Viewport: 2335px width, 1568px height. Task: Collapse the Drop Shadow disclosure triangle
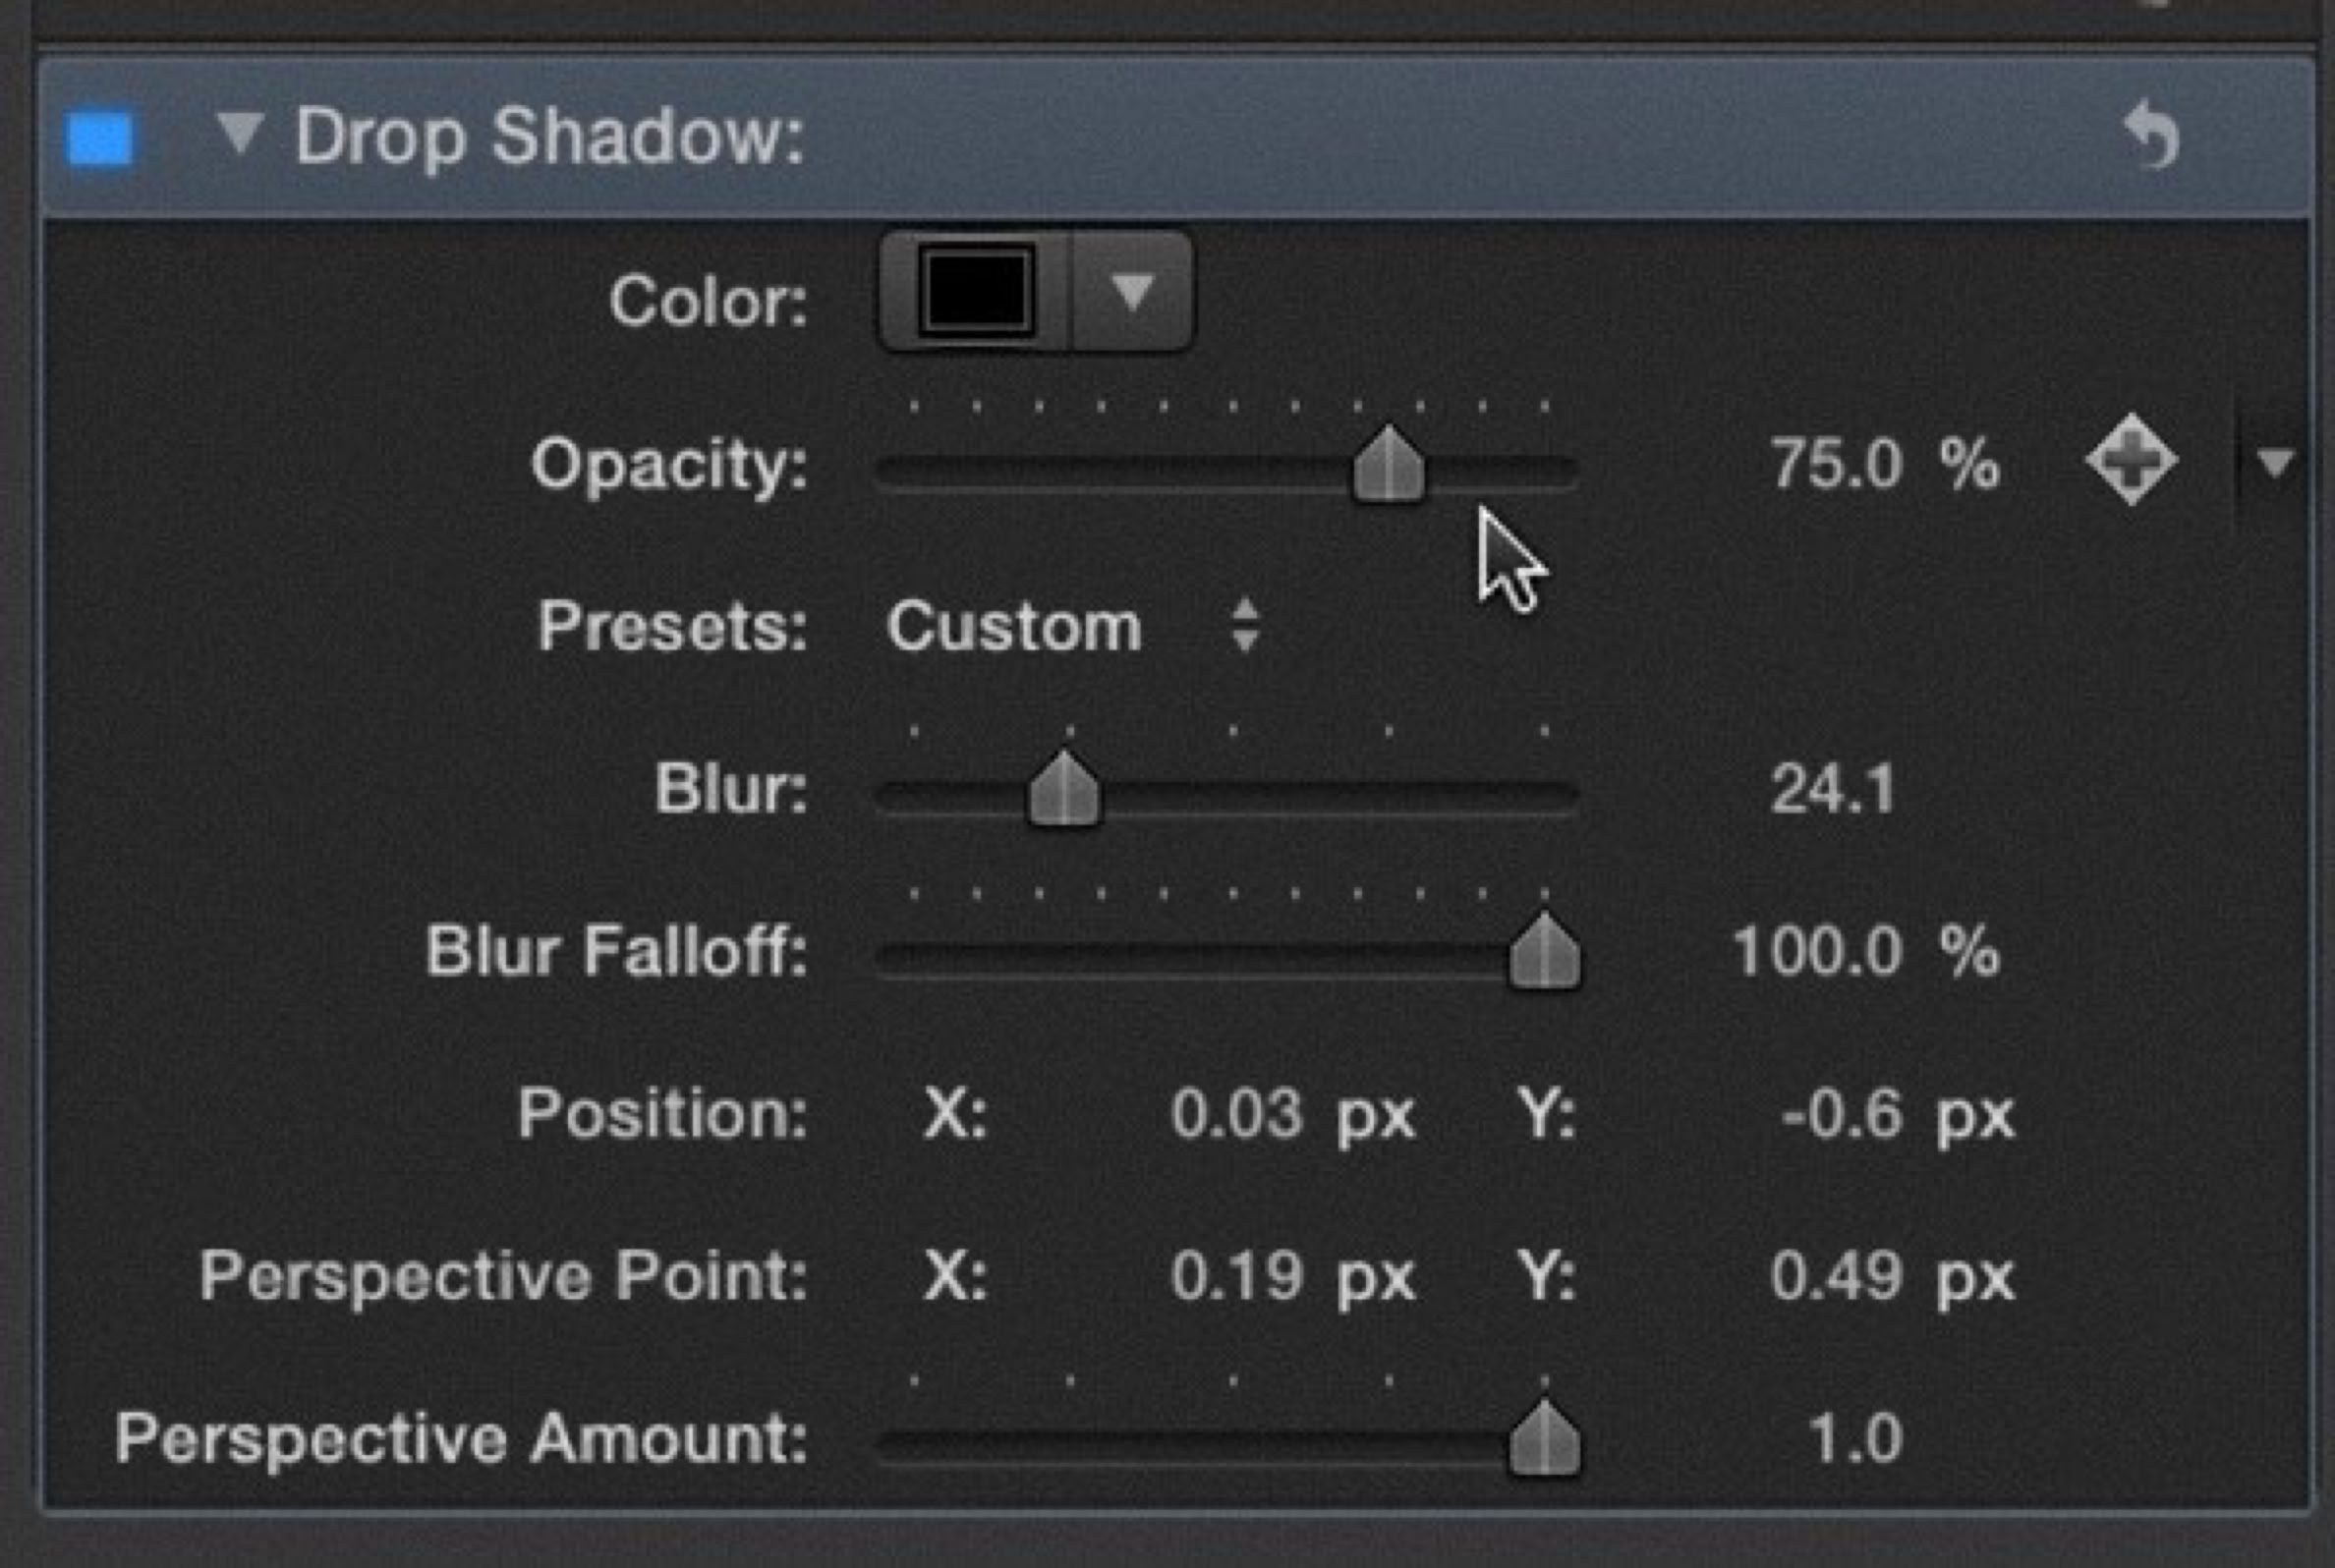(x=240, y=133)
